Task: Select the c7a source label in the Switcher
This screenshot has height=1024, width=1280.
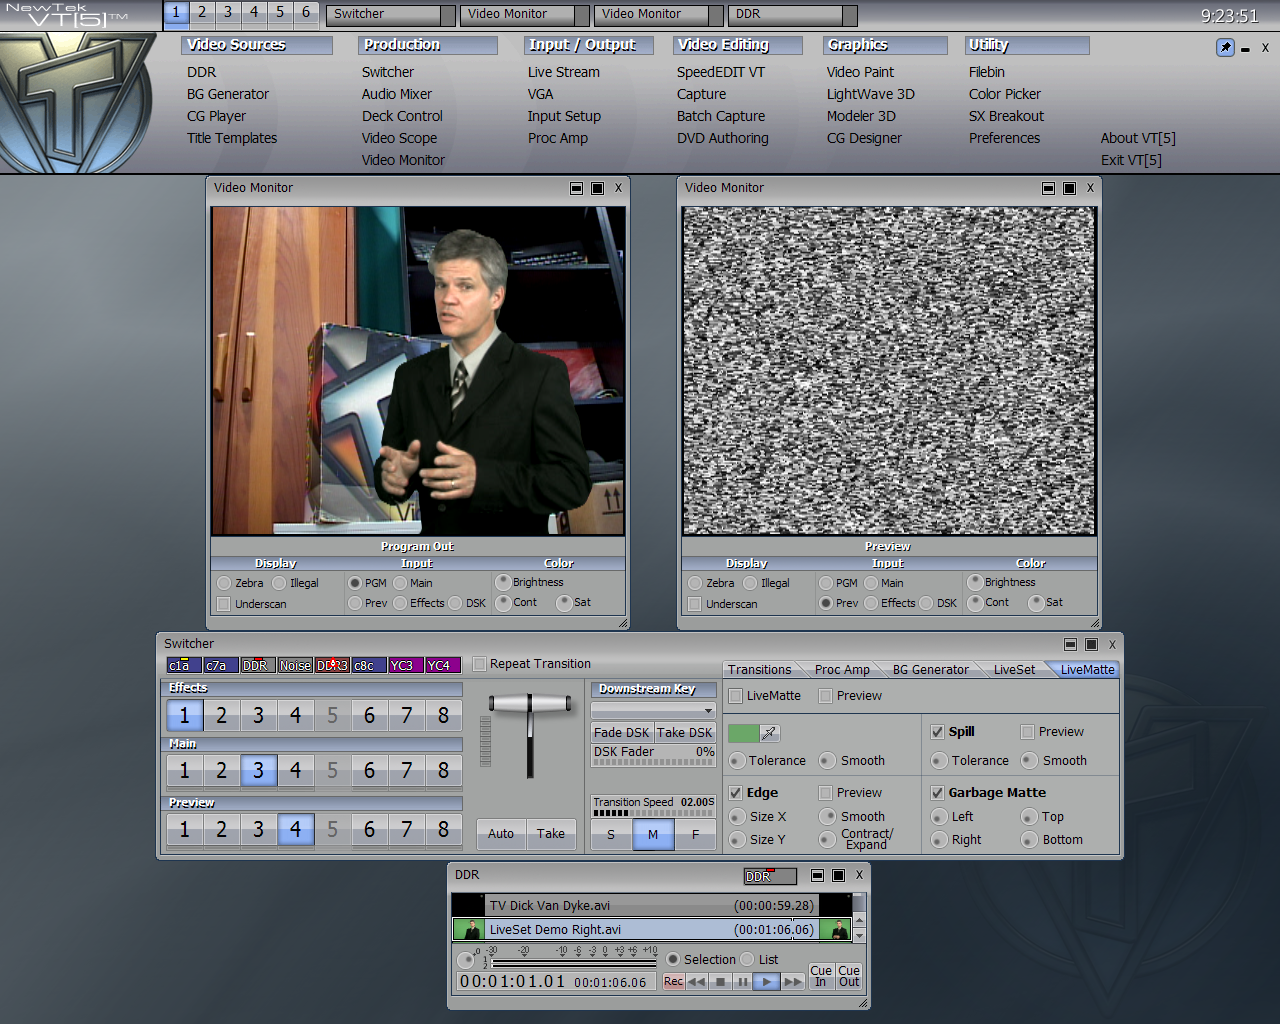Action: click(221, 665)
